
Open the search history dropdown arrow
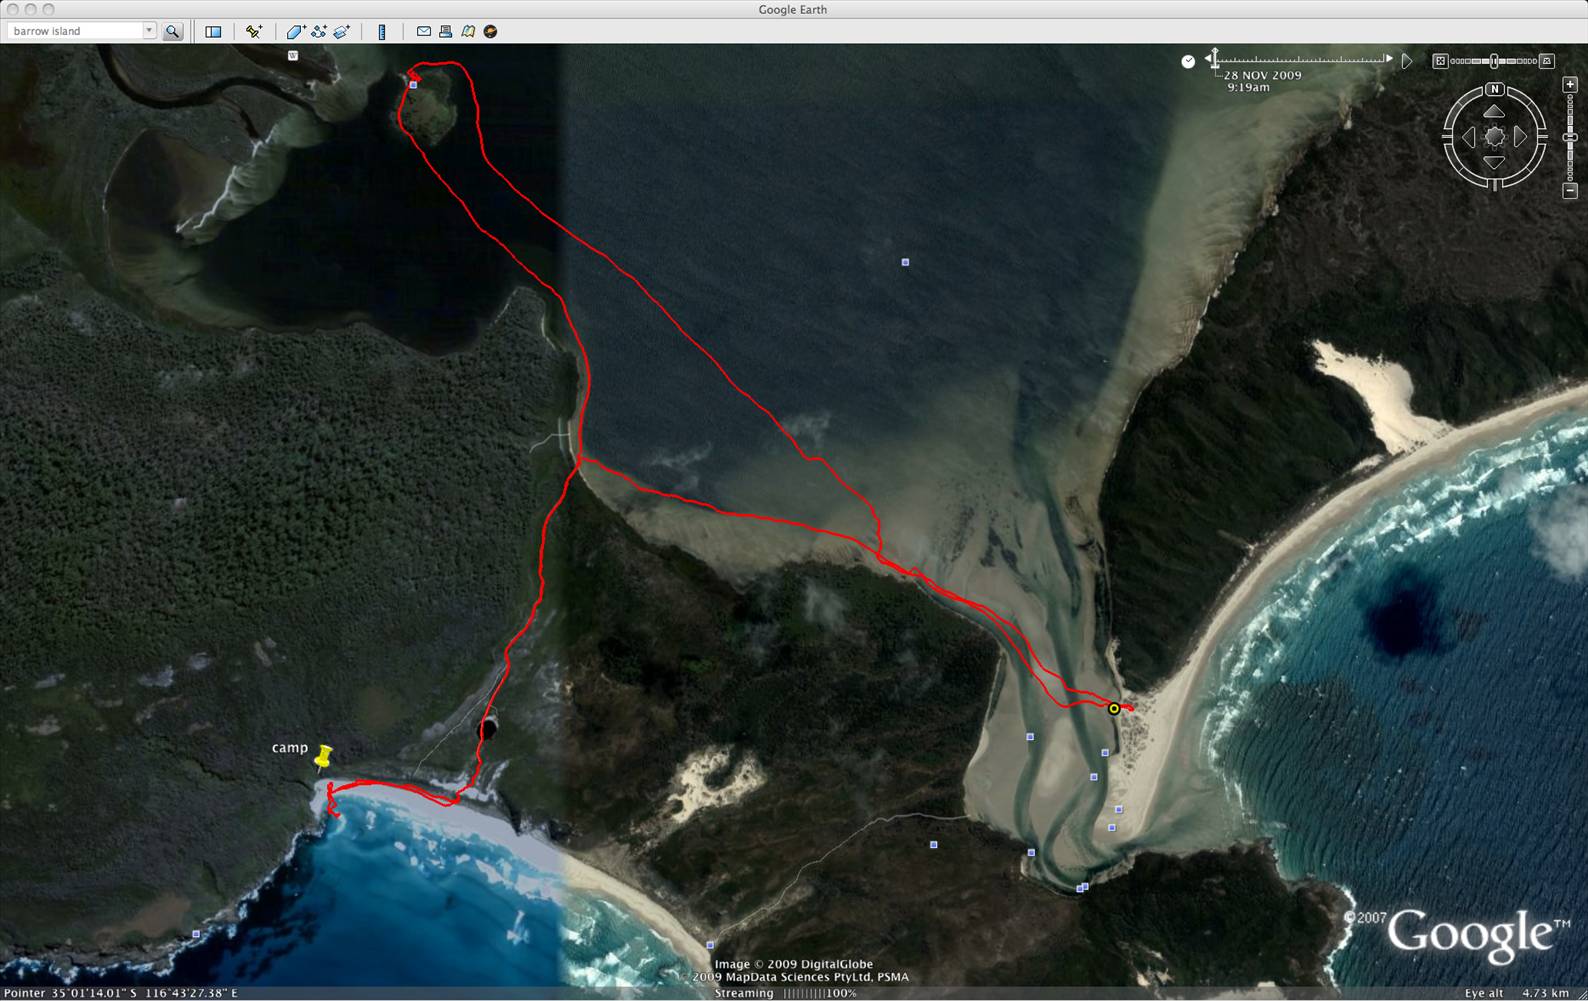[149, 31]
